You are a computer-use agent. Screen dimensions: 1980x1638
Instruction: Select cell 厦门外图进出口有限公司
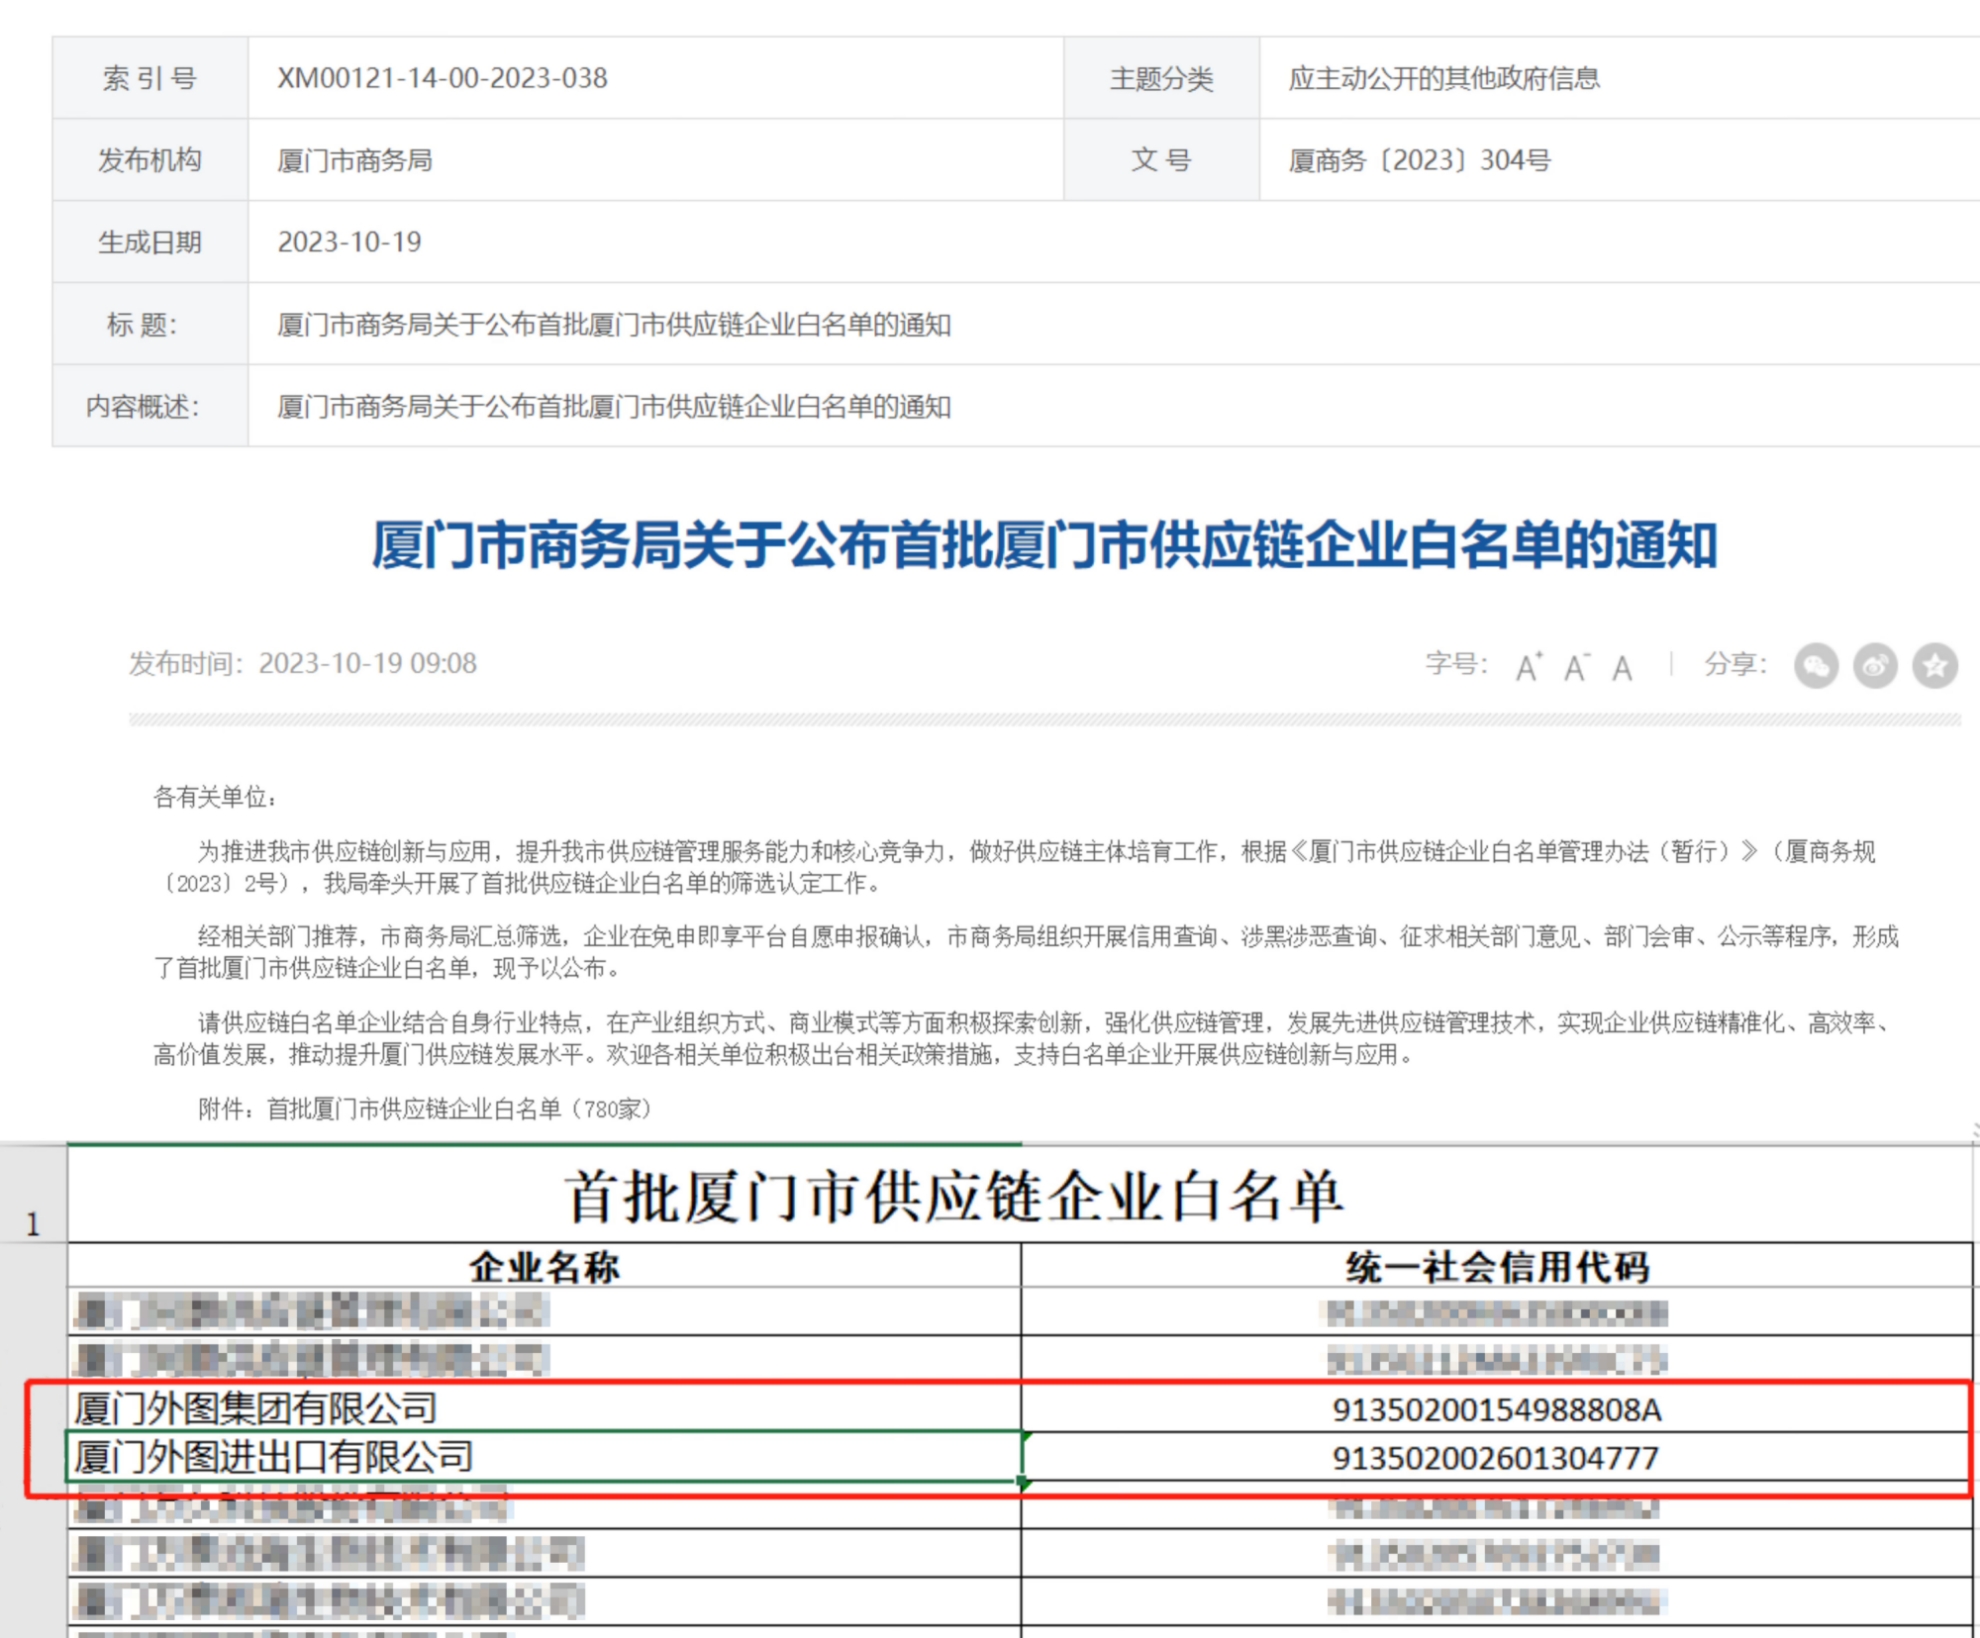tap(274, 1457)
